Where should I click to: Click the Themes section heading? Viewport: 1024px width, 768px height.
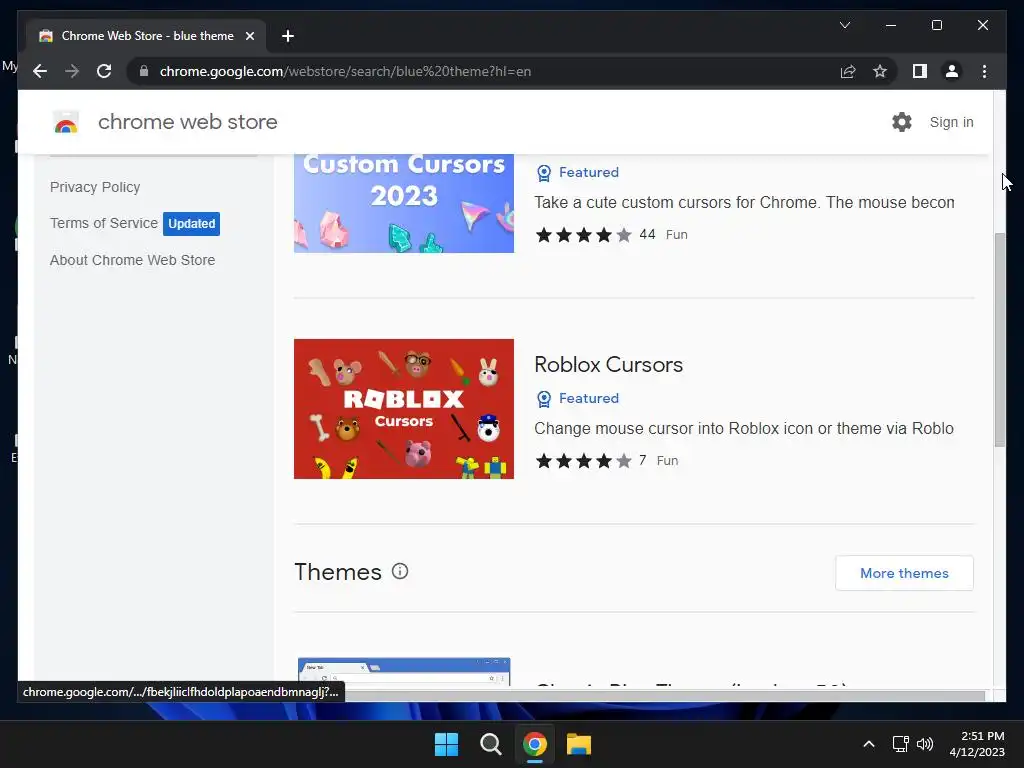338,571
